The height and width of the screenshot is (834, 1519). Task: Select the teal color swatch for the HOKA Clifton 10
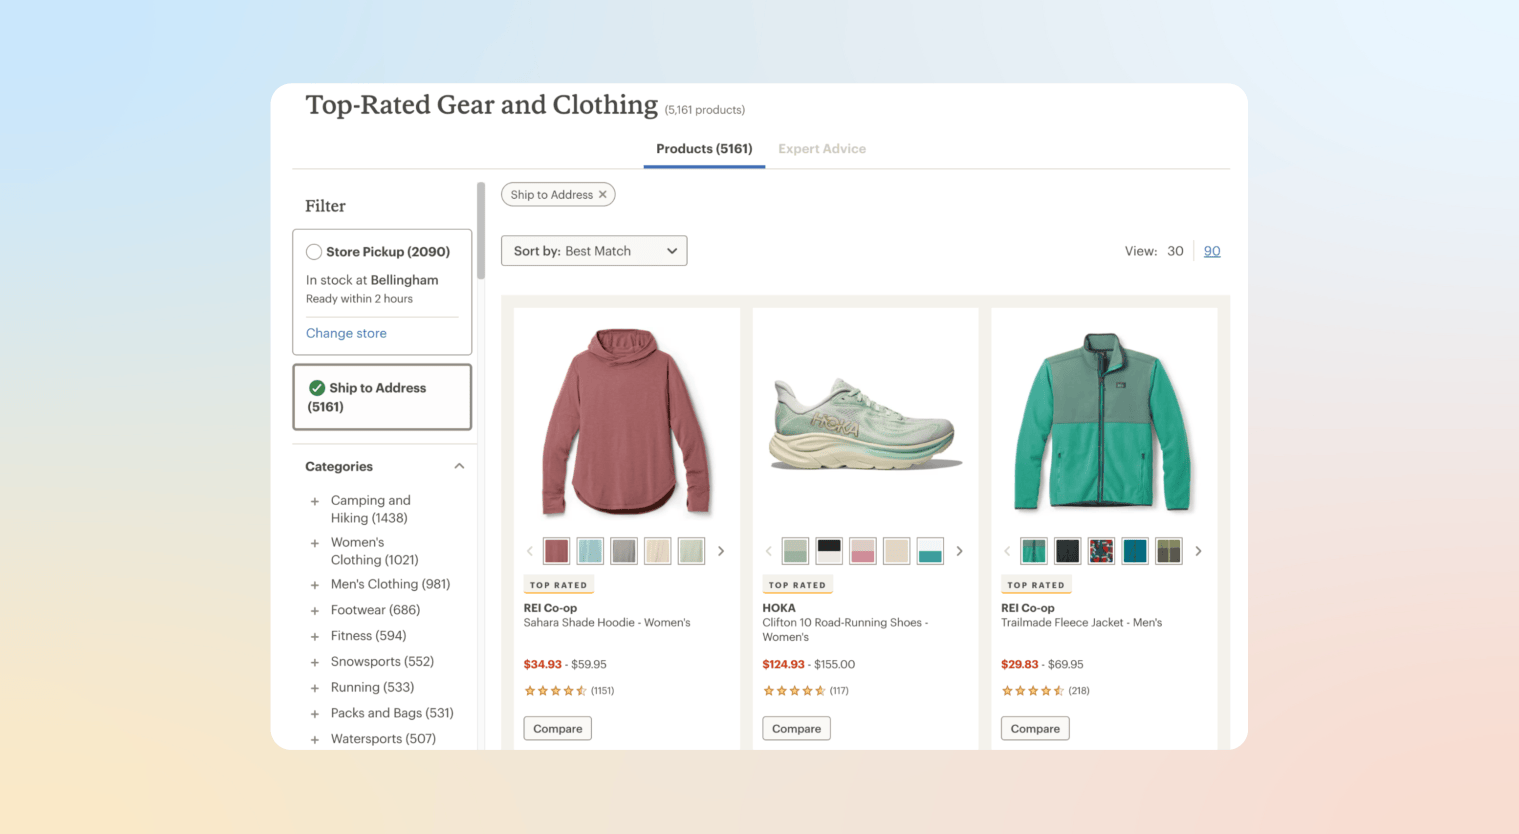[x=929, y=550]
